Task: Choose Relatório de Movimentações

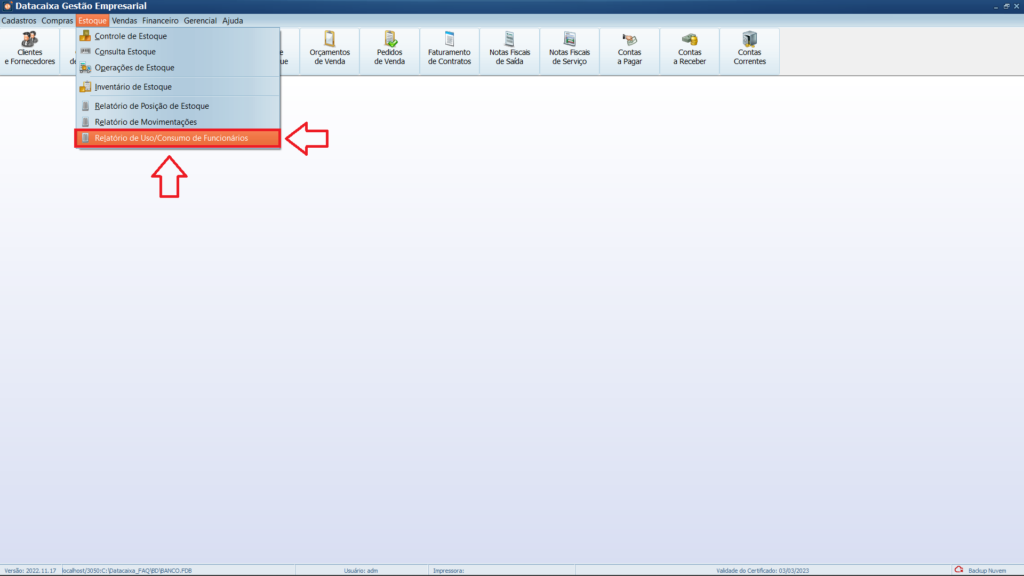Action: click(x=145, y=122)
